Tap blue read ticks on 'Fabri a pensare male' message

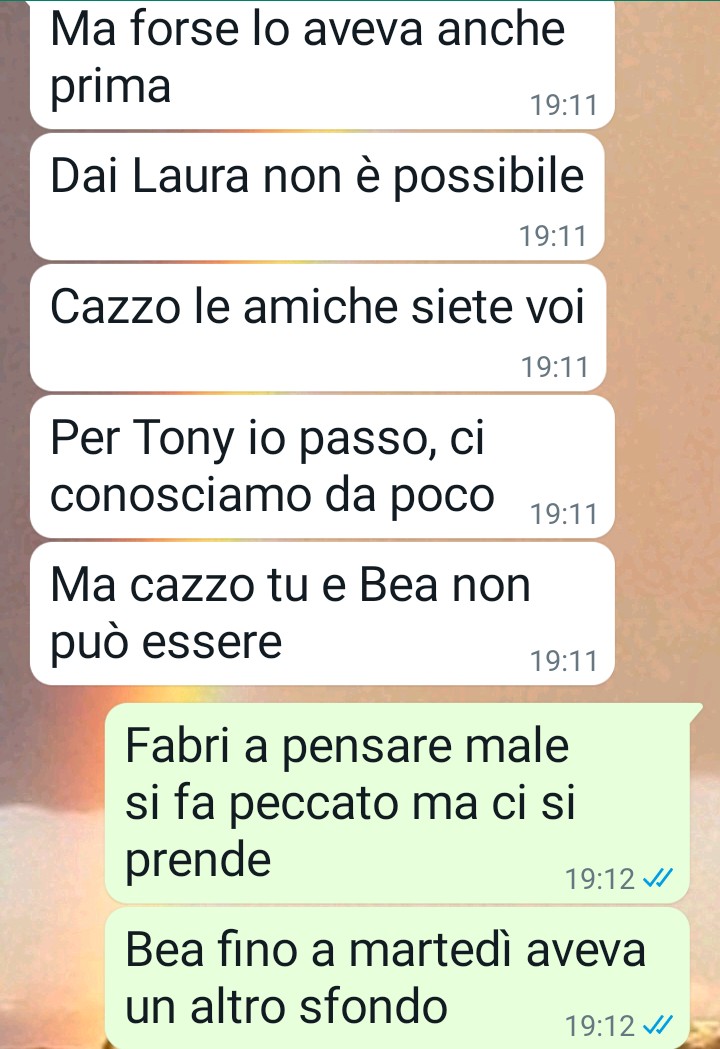click(x=657, y=878)
